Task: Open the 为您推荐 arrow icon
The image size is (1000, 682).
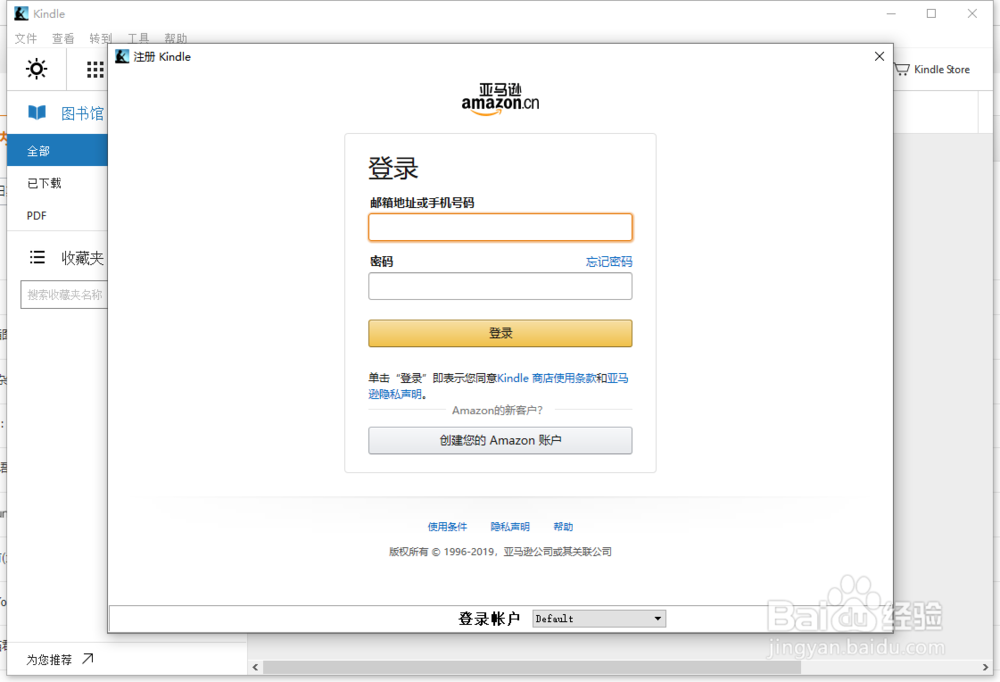Action: tap(88, 658)
